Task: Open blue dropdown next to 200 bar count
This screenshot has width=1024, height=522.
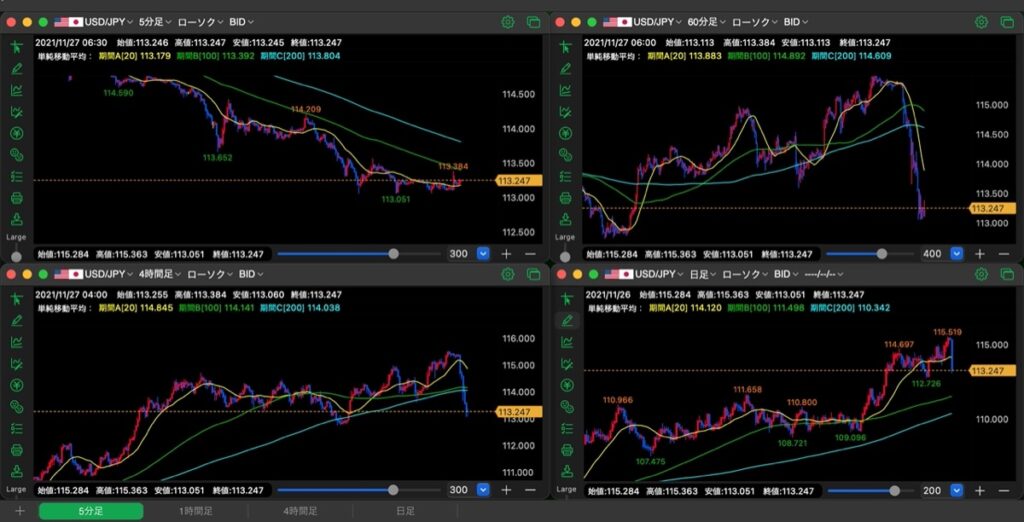Action: pos(957,490)
